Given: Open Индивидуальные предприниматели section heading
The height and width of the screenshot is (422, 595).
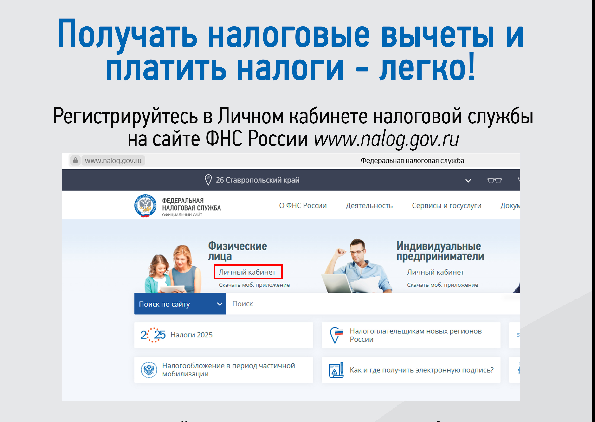Looking at the screenshot, I should click(440, 251).
